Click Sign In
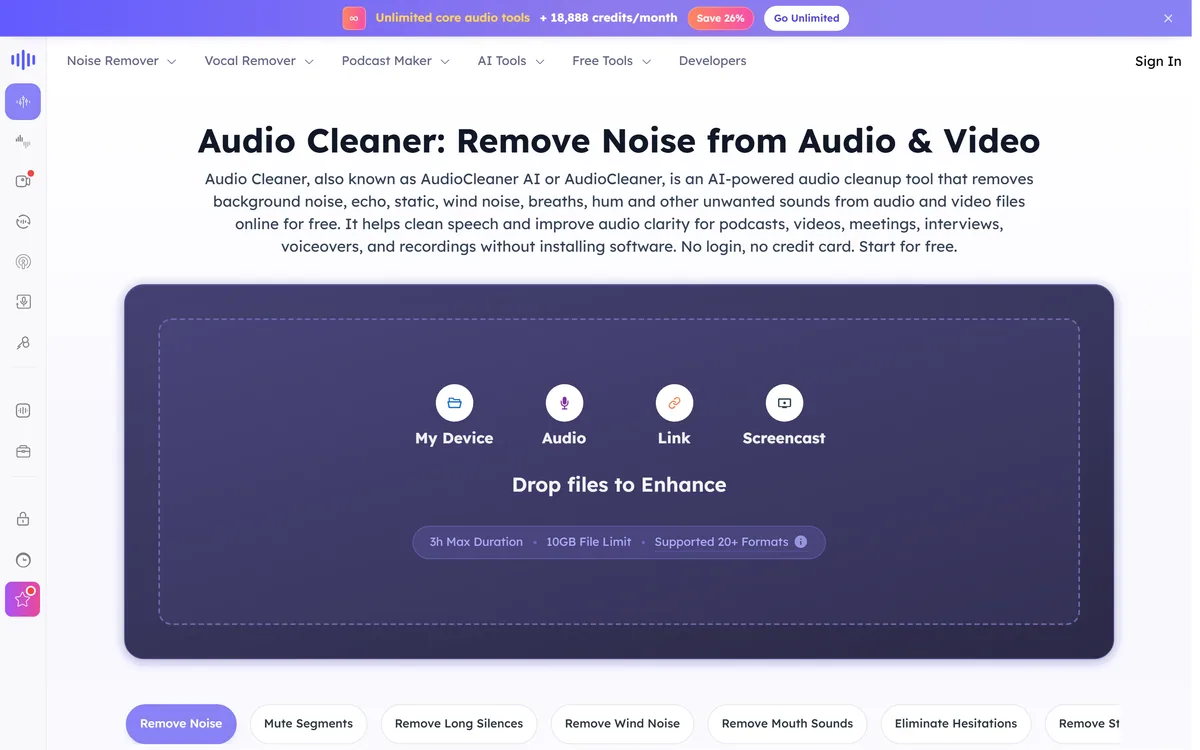 (1158, 61)
